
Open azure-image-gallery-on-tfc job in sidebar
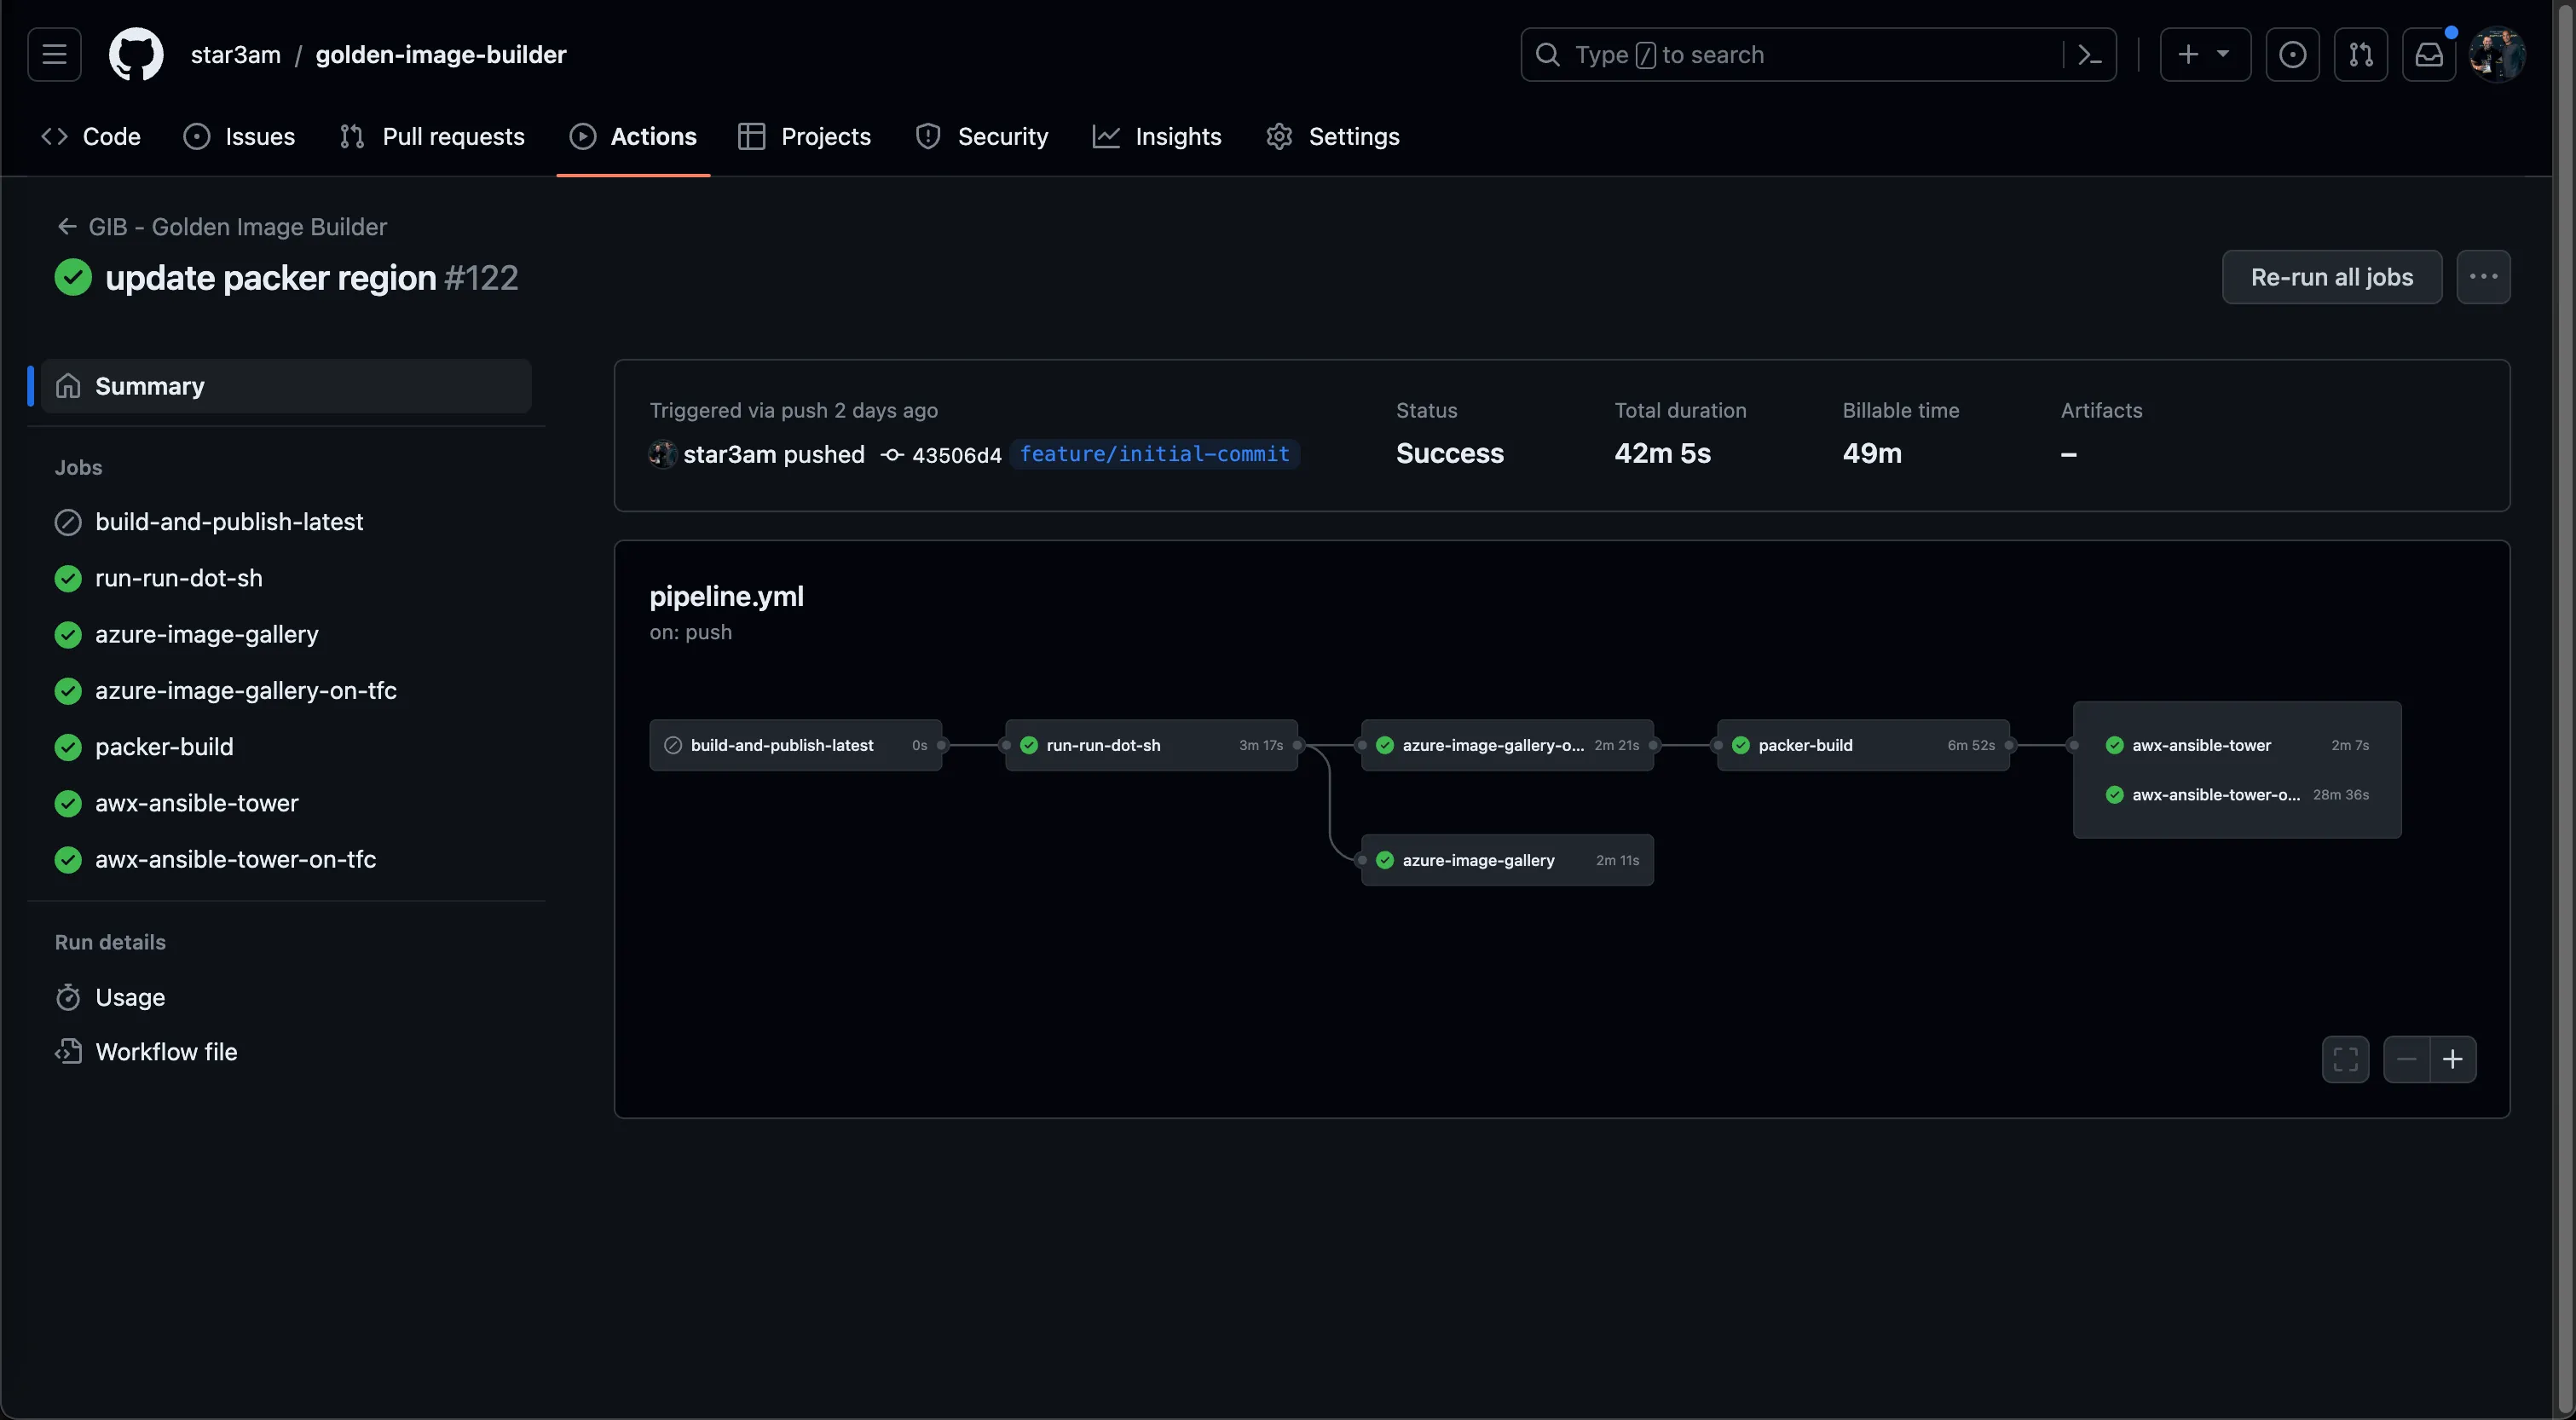click(x=245, y=690)
